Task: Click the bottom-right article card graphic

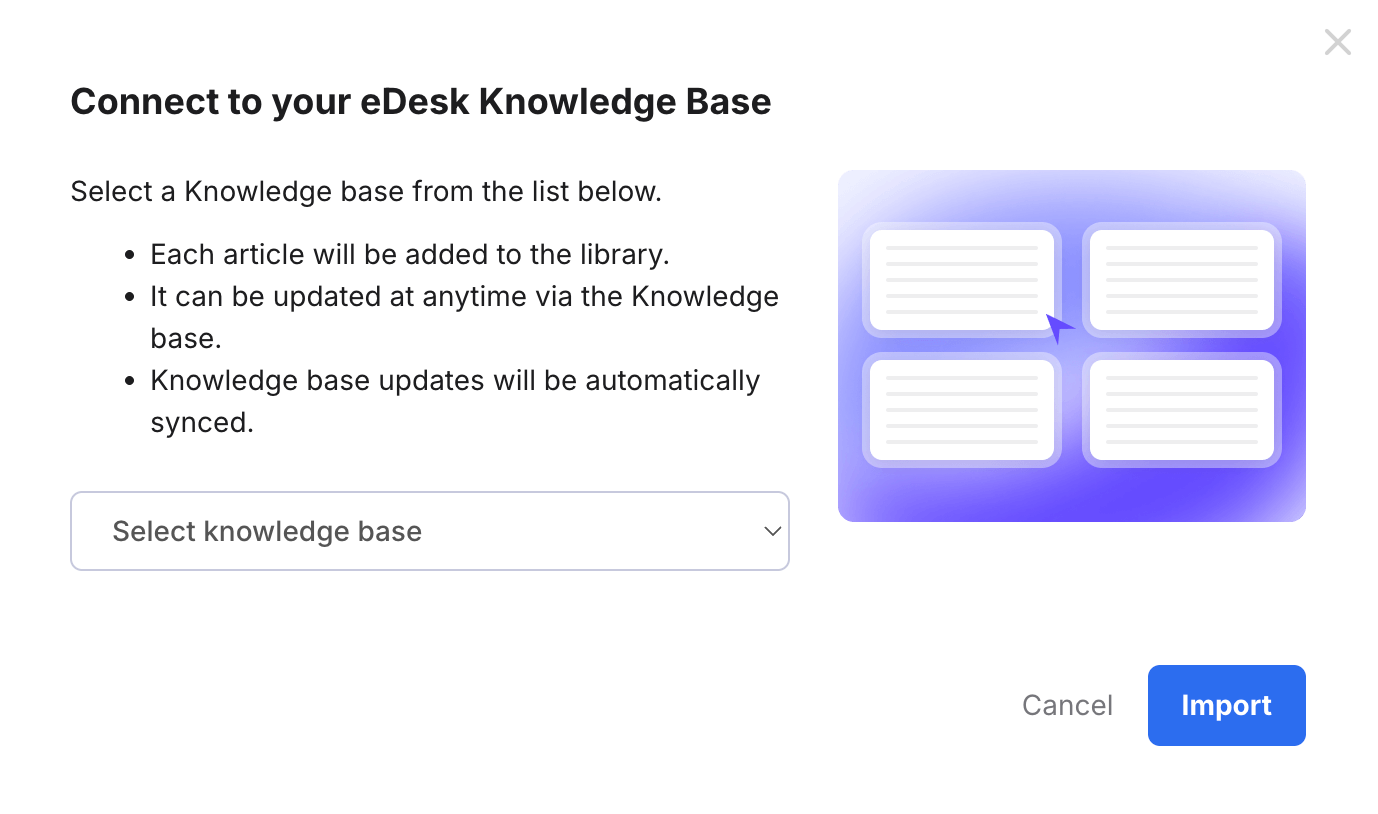Action: coord(1181,410)
